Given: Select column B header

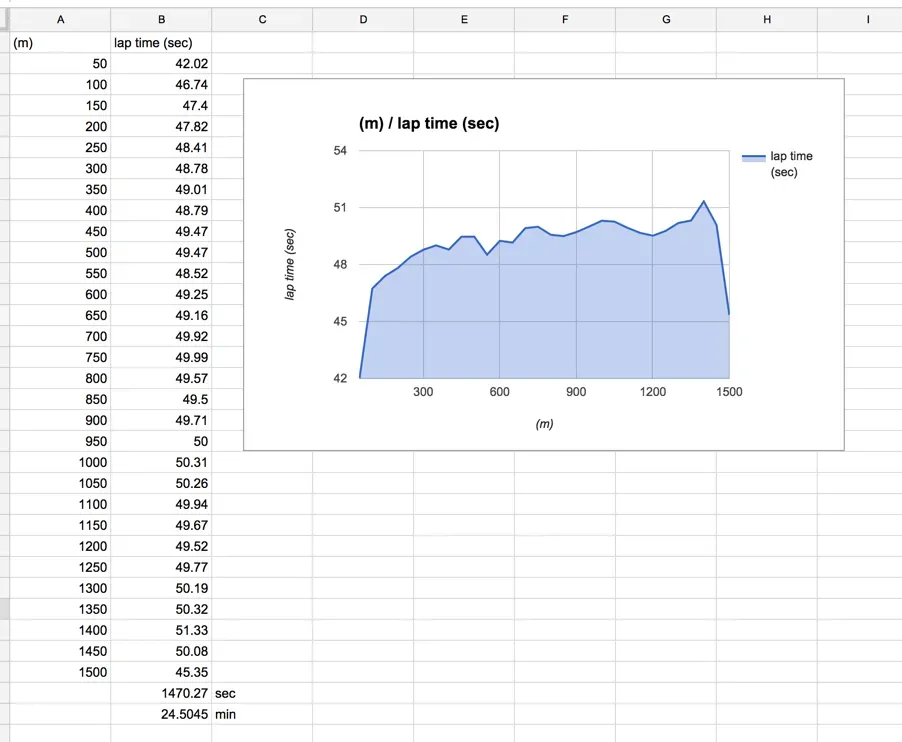Looking at the screenshot, I should click(161, 19).
